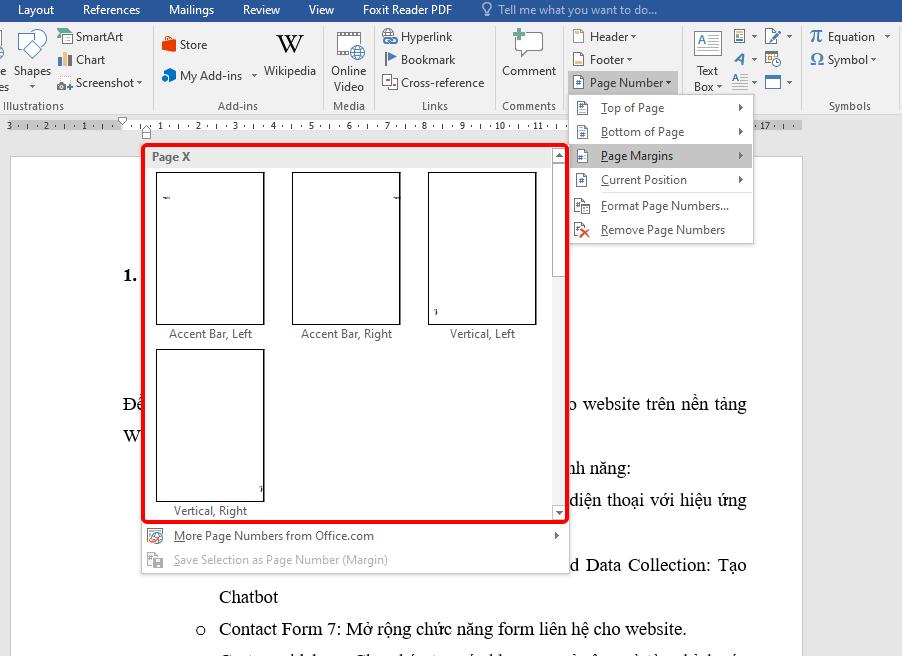Insert a new Comment
The image size is (902, 656).
tap(528, 55)
